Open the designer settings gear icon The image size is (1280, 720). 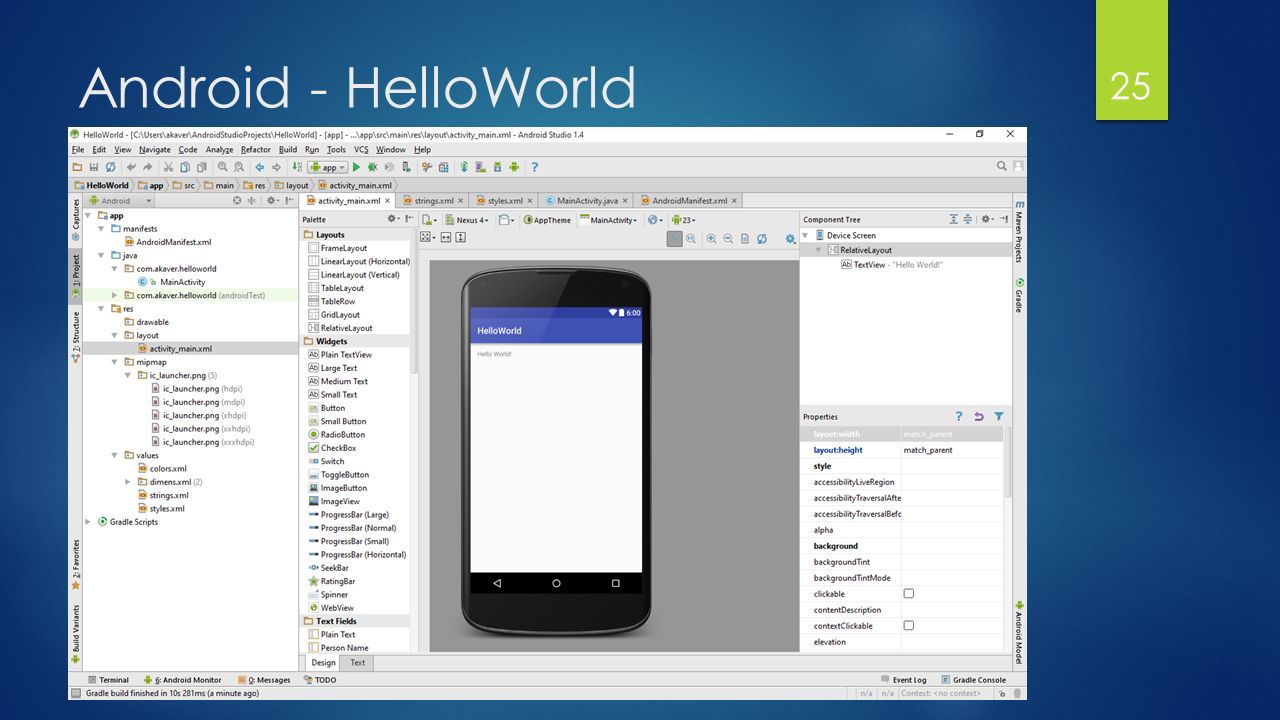[x=790, y=238]
